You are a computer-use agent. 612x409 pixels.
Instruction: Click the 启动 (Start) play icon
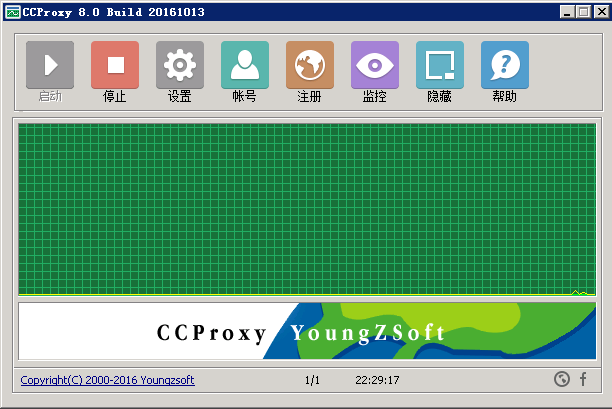click(x=50, y=66)
